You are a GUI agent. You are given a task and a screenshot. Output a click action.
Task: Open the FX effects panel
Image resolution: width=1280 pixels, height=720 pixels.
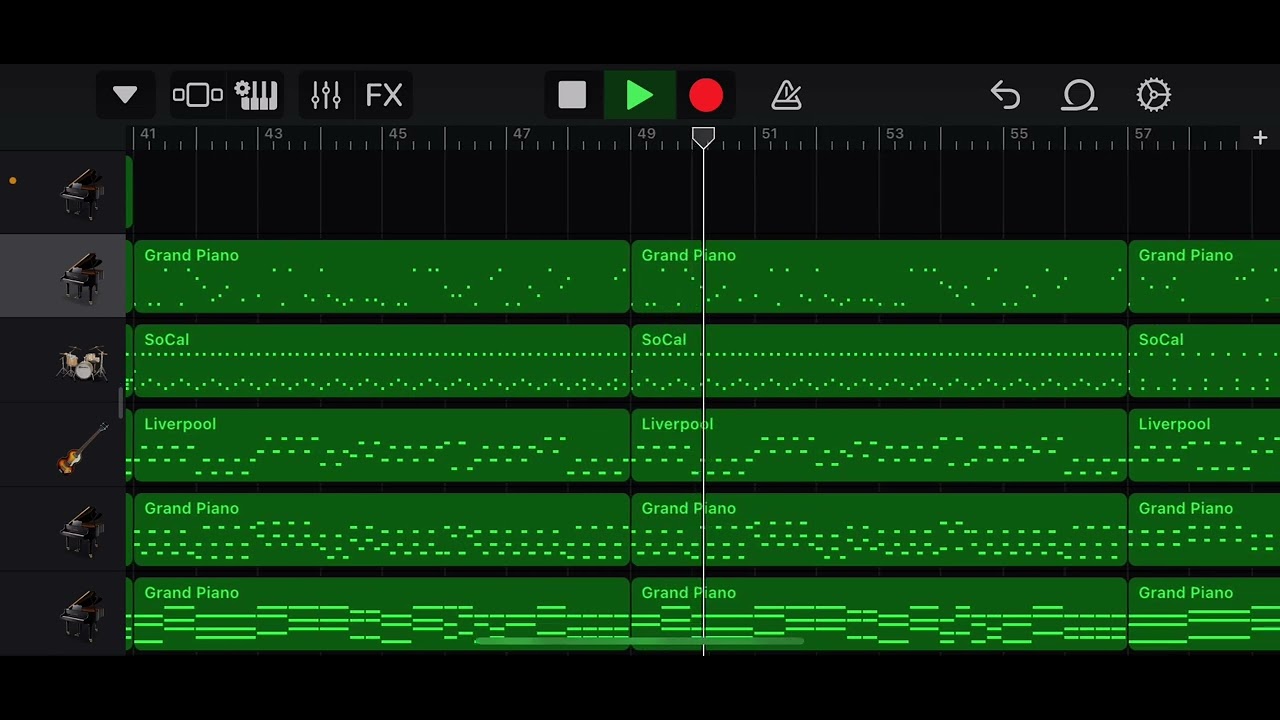384,95
